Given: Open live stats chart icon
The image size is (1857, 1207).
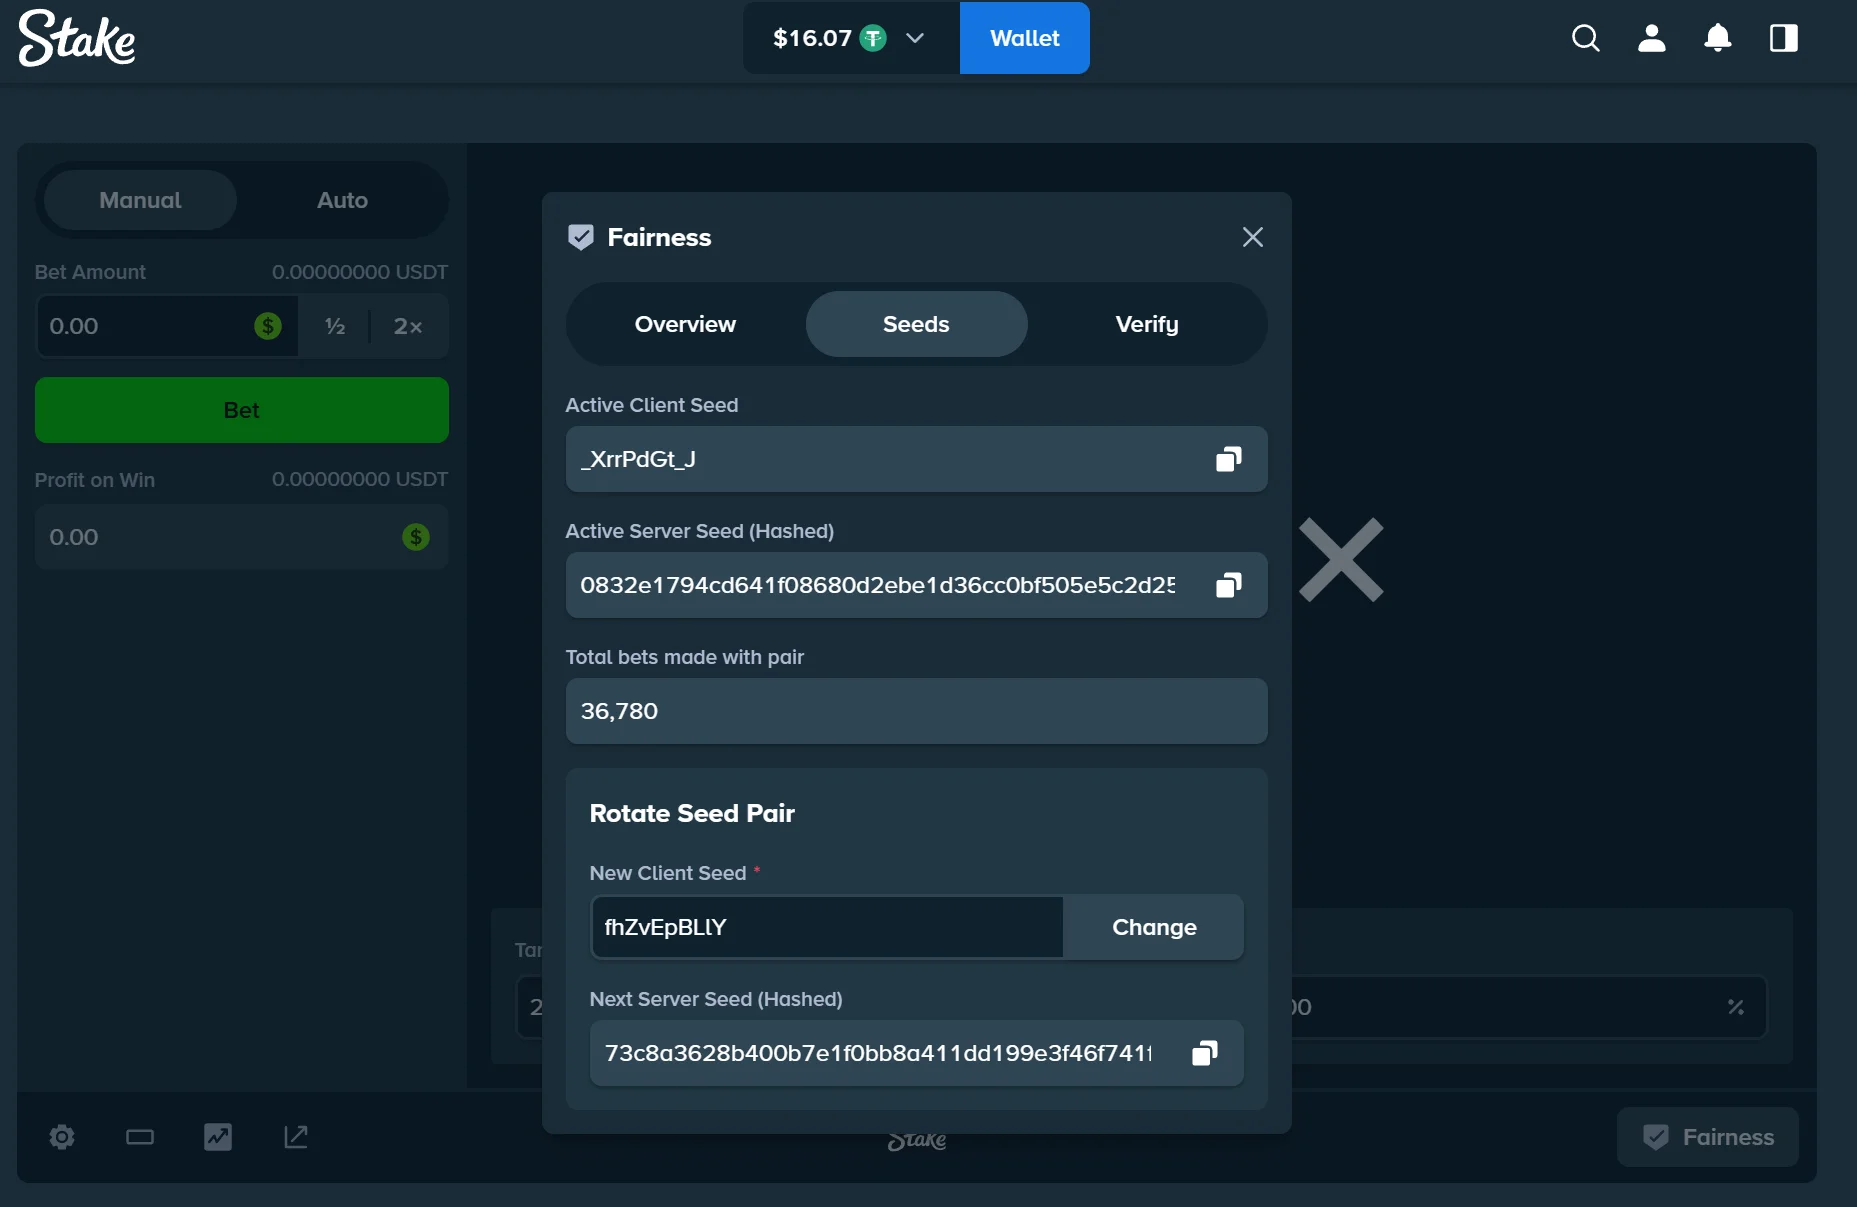Looking at the screenshot, I should click(x=218, y=1137).
